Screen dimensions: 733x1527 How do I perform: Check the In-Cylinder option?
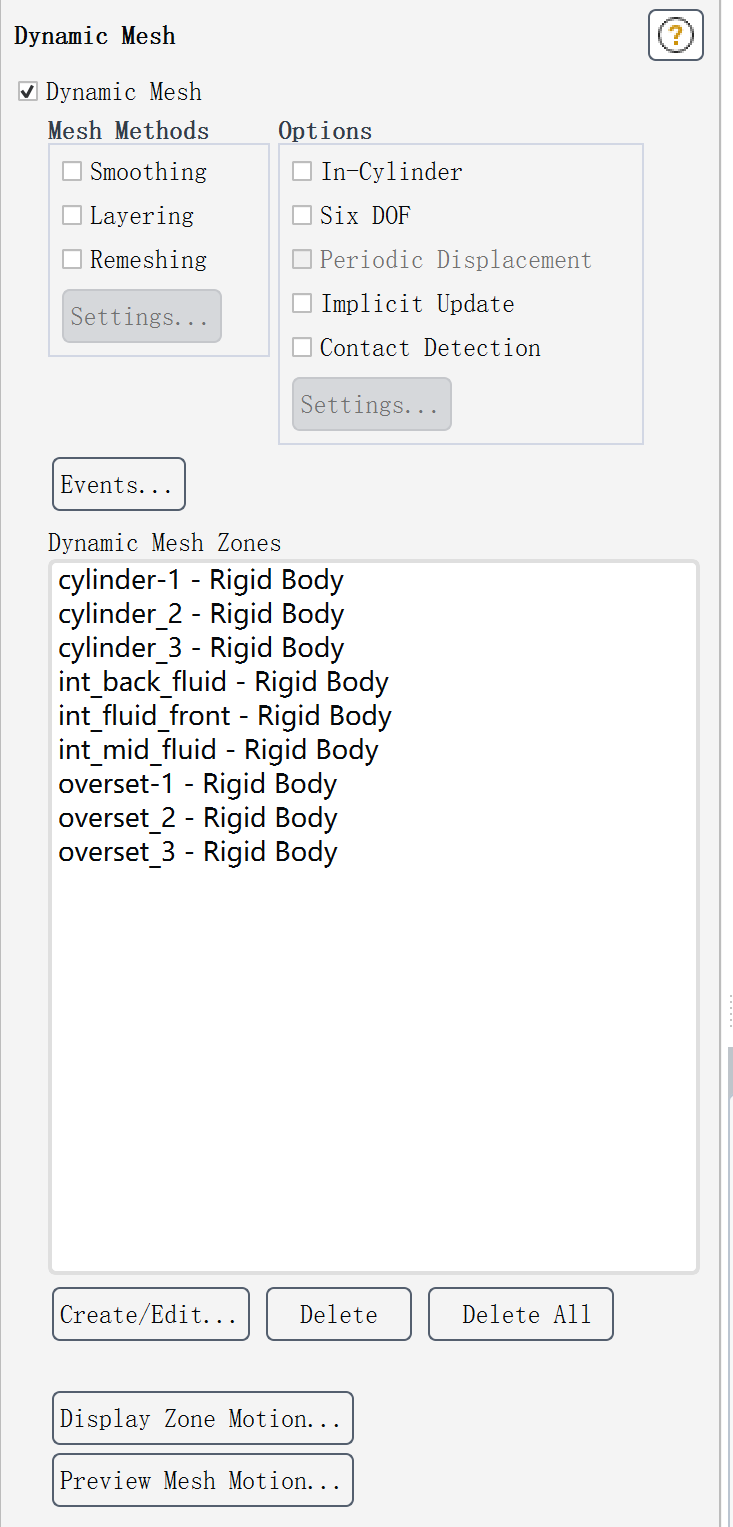302,172
